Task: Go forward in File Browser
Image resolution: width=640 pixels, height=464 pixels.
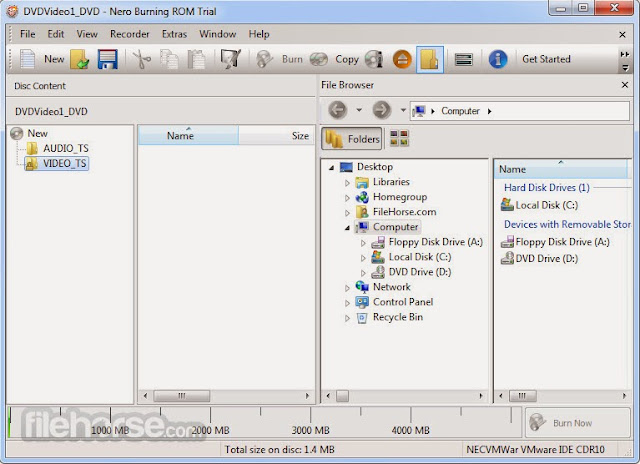Action: (x=382, y=110)
